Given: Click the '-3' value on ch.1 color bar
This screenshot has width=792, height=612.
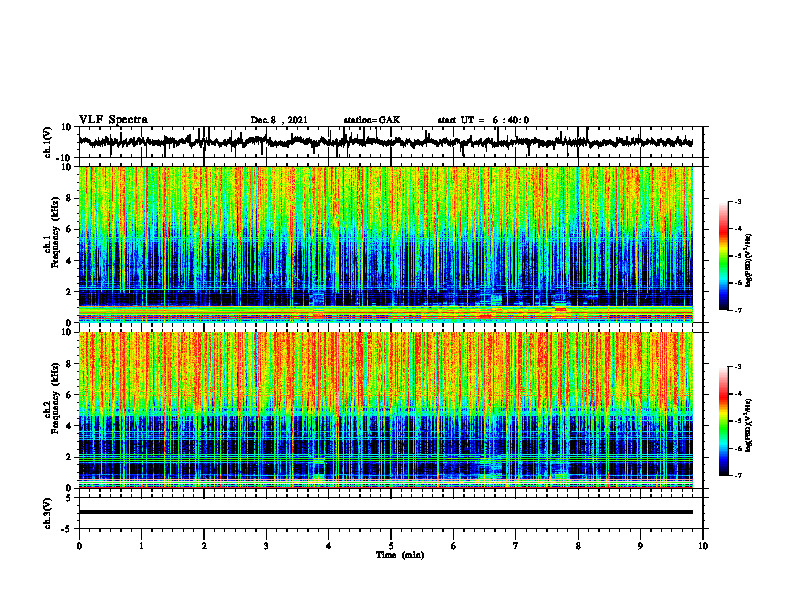Looking at the screenshot, I should 738,201.
